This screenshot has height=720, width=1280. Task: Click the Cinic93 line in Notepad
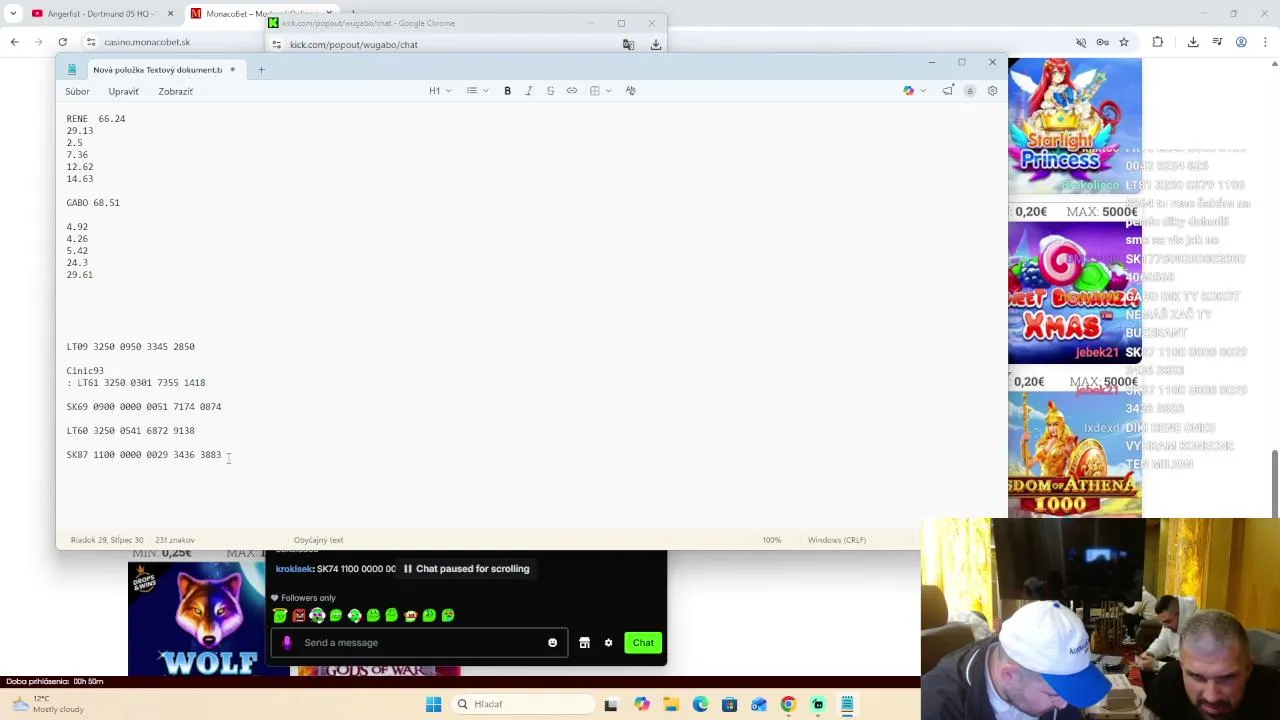coord(85,371)
